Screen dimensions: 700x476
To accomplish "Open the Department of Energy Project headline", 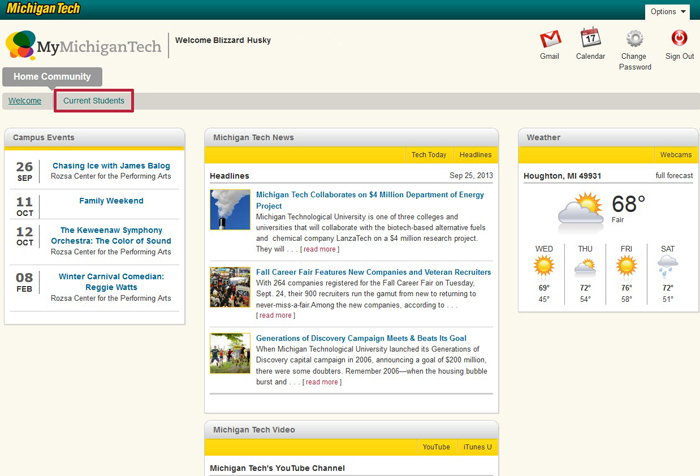I will (x=370, y=200).
